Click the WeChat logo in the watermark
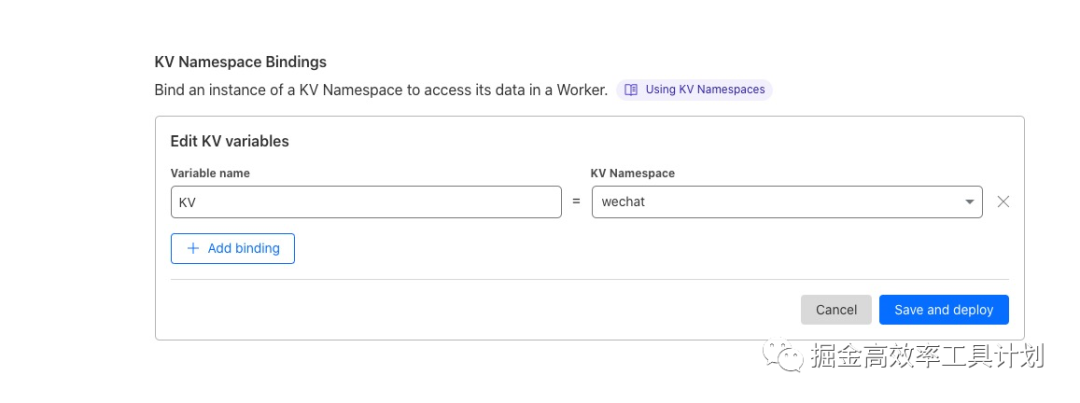The width and height of the screenshot is (1080, 403). click(x=783, y=355)
